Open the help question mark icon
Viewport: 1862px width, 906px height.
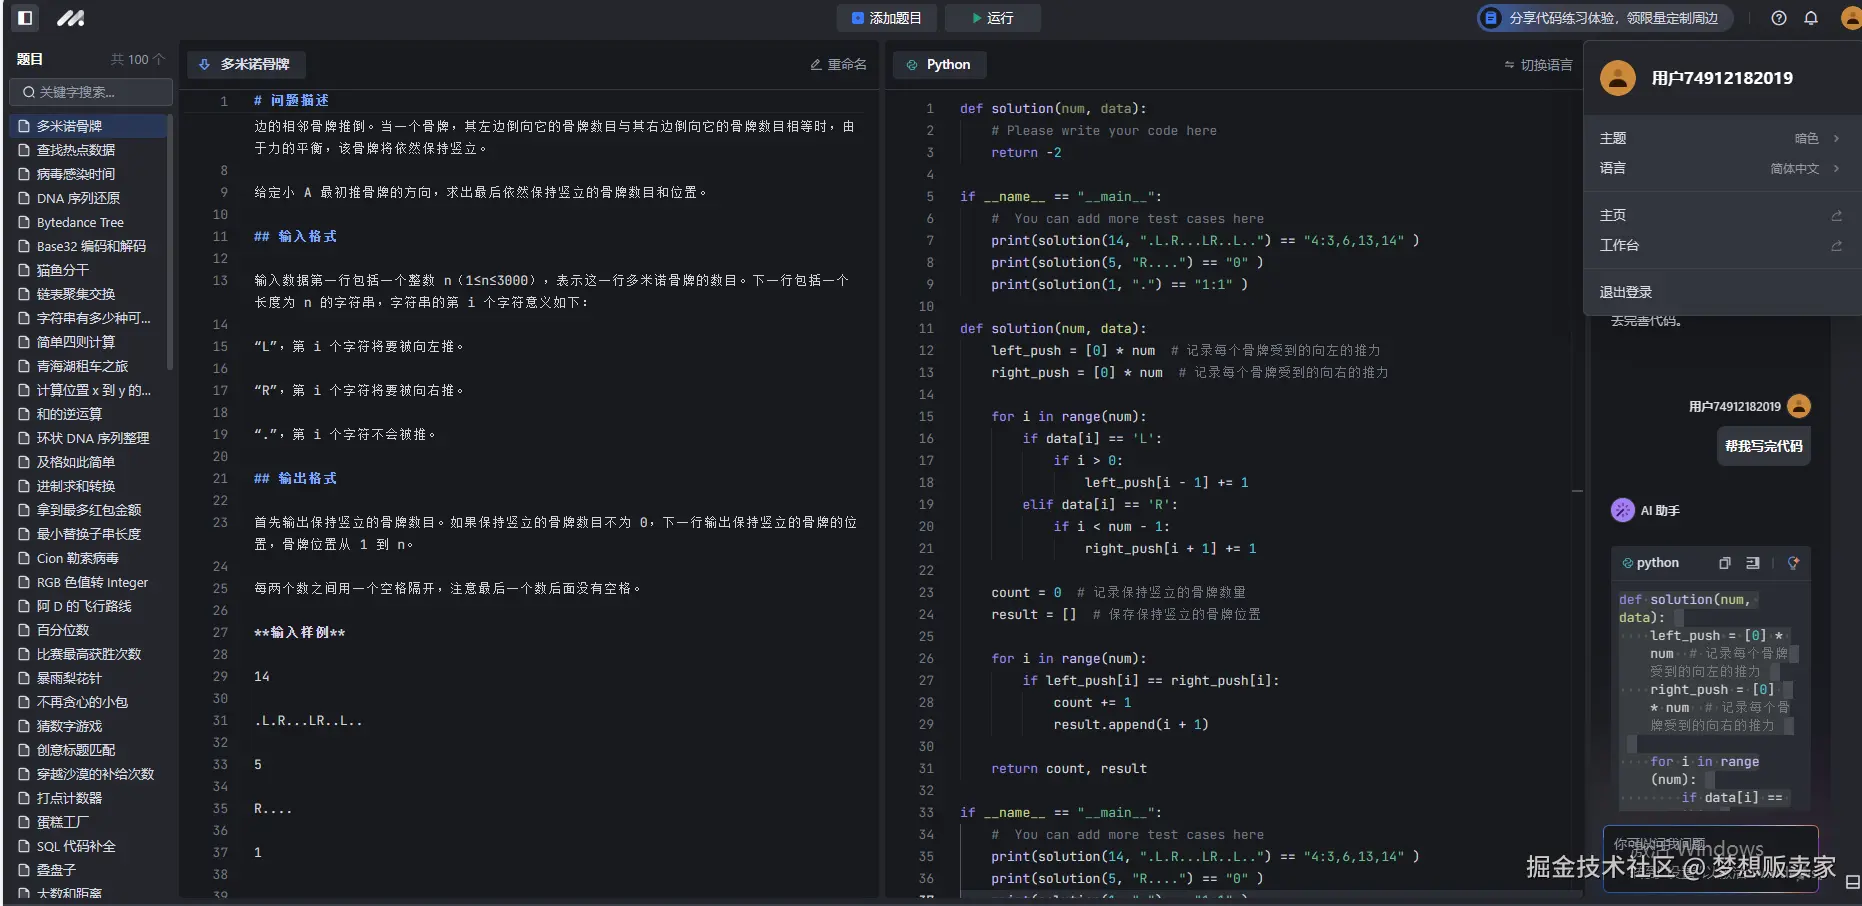[1778, 18]
